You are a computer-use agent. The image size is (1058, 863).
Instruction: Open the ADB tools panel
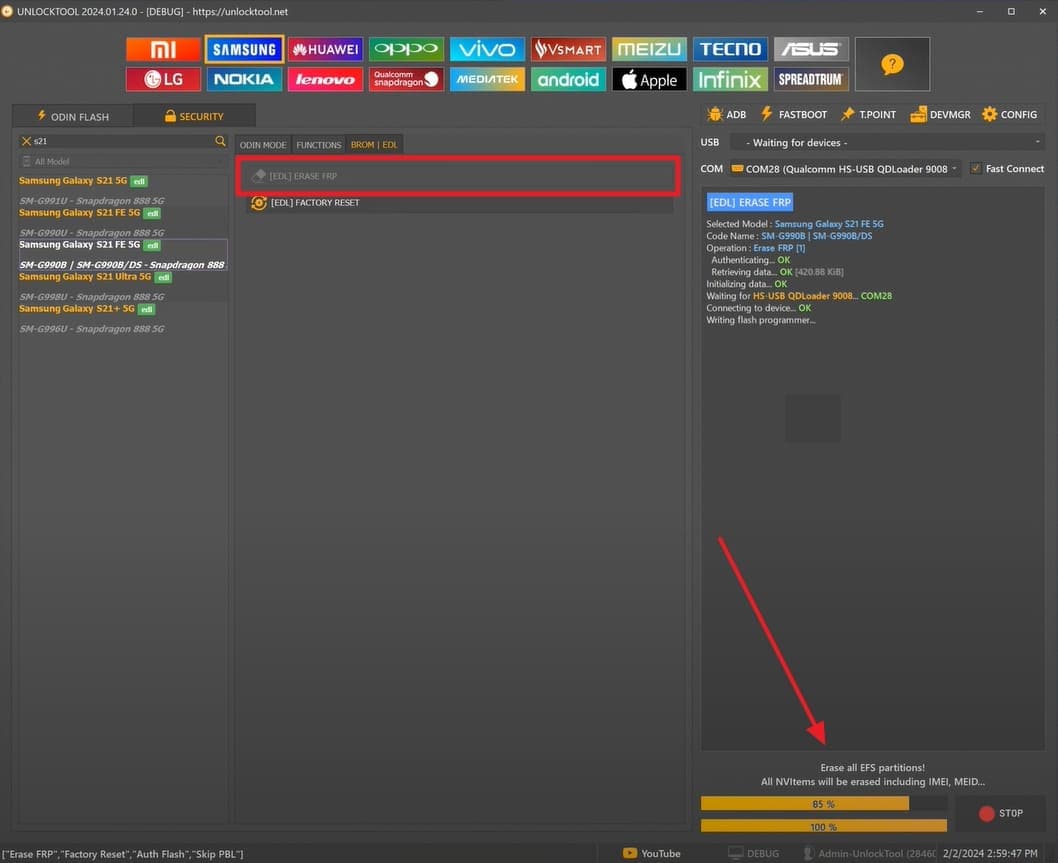(x=727, y=115)
